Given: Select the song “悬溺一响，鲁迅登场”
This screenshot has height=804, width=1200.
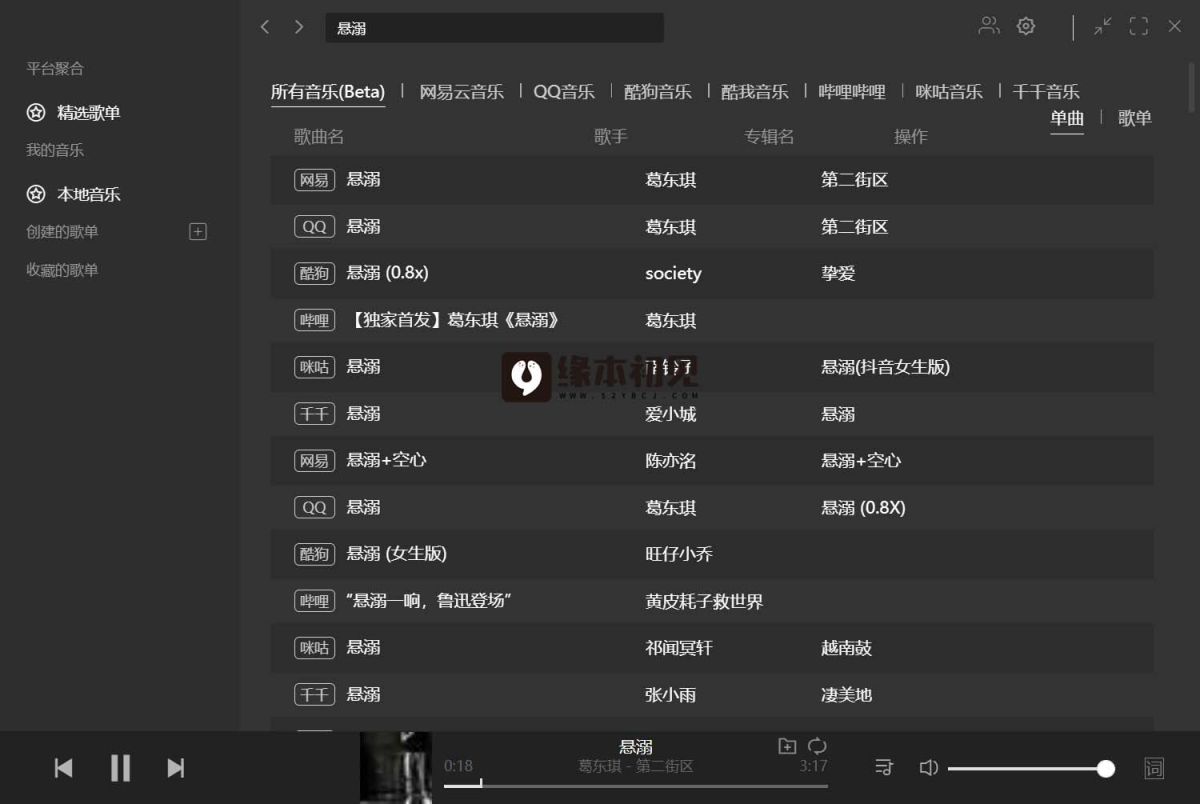Looking at the screenshot, I should tap(429, 601).
